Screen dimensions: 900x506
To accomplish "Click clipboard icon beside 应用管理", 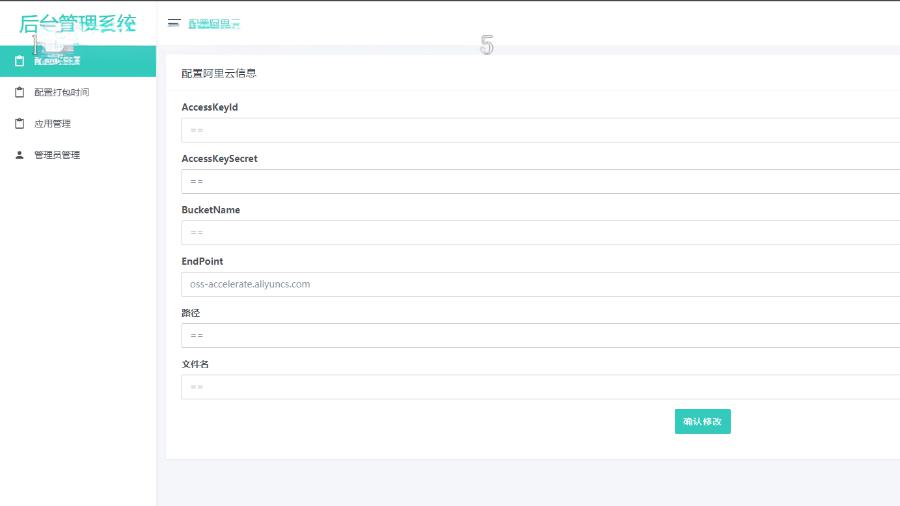I will pyautogui.click(x=20, y=123).
